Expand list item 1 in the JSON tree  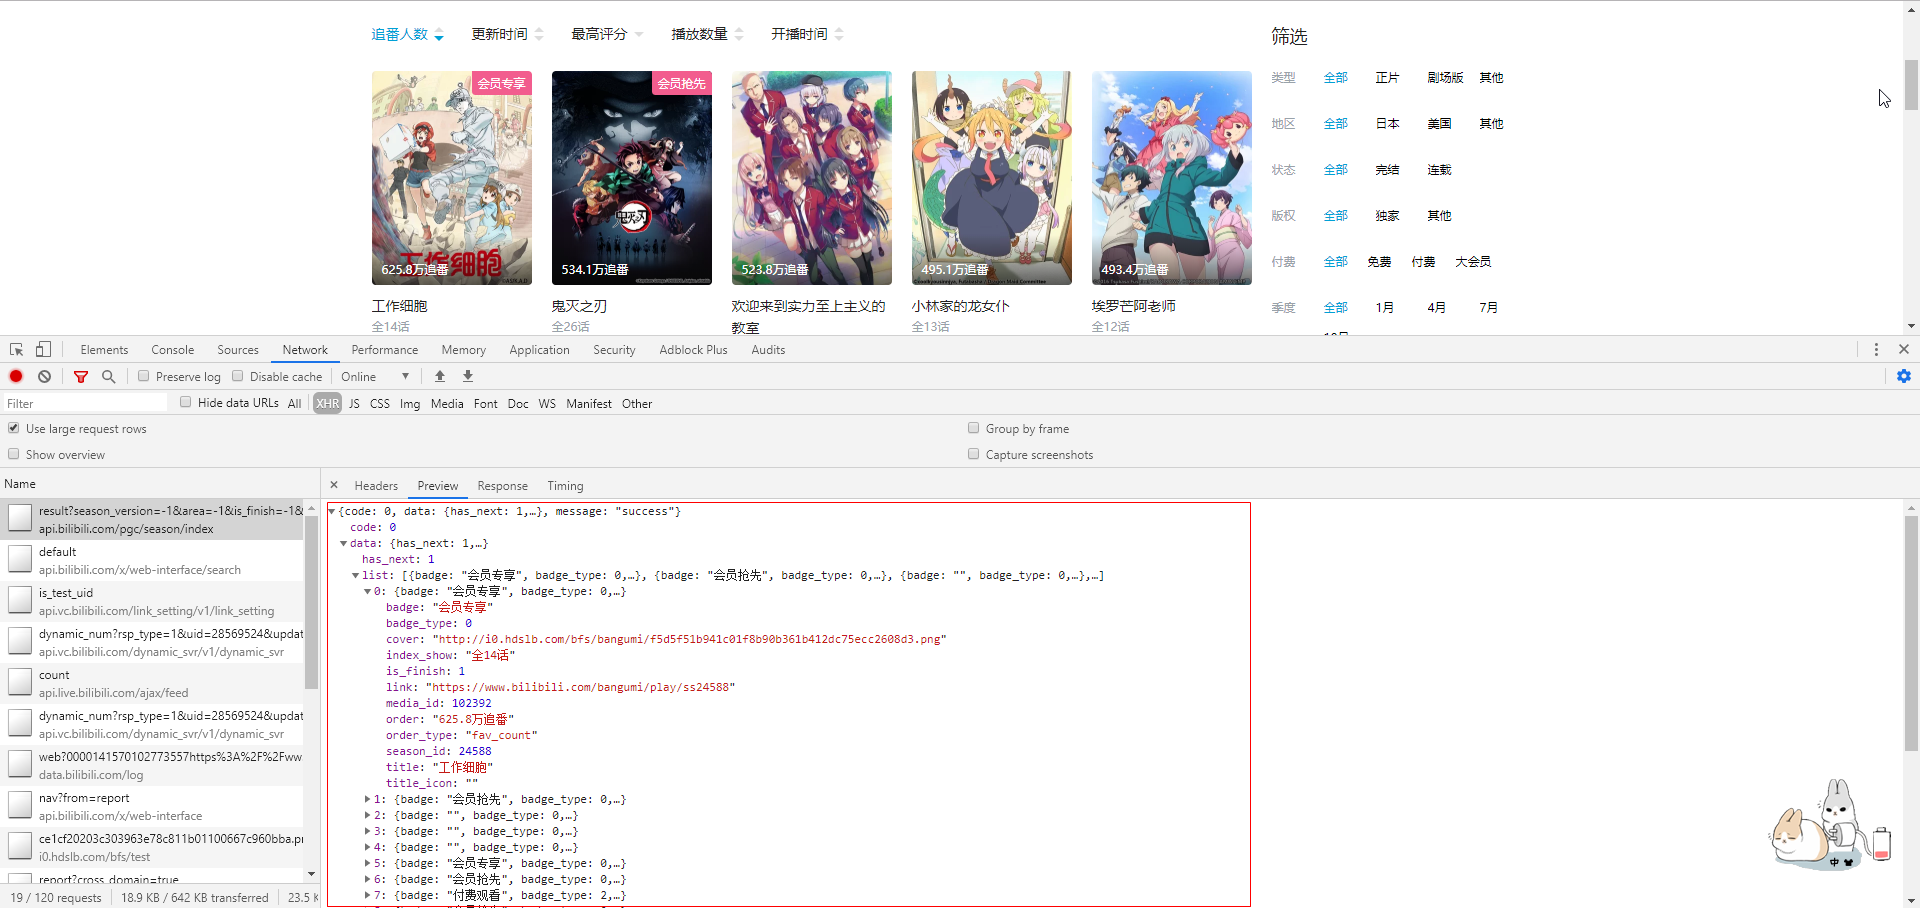point(367,799)
